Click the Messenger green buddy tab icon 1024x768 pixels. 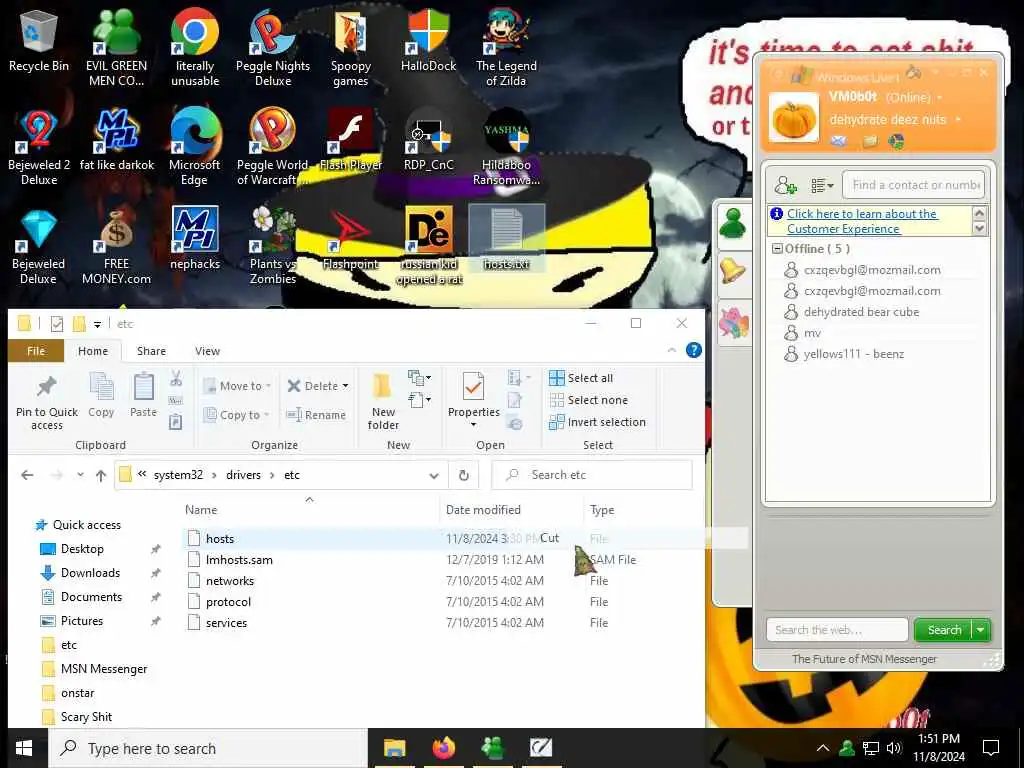pyautogui.click(x=733, y=223)
